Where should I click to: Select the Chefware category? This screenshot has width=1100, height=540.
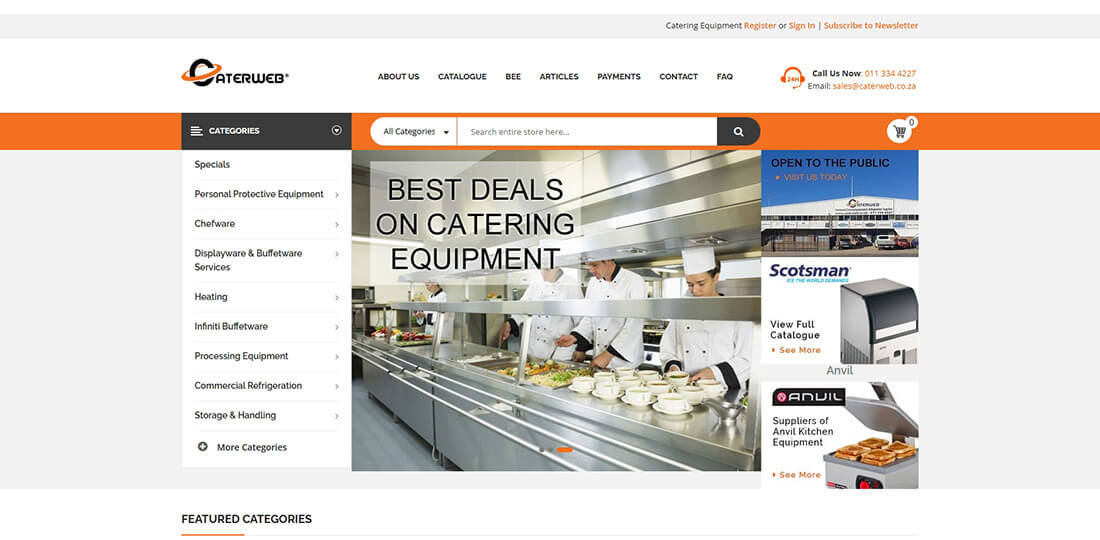pos(215,224)
